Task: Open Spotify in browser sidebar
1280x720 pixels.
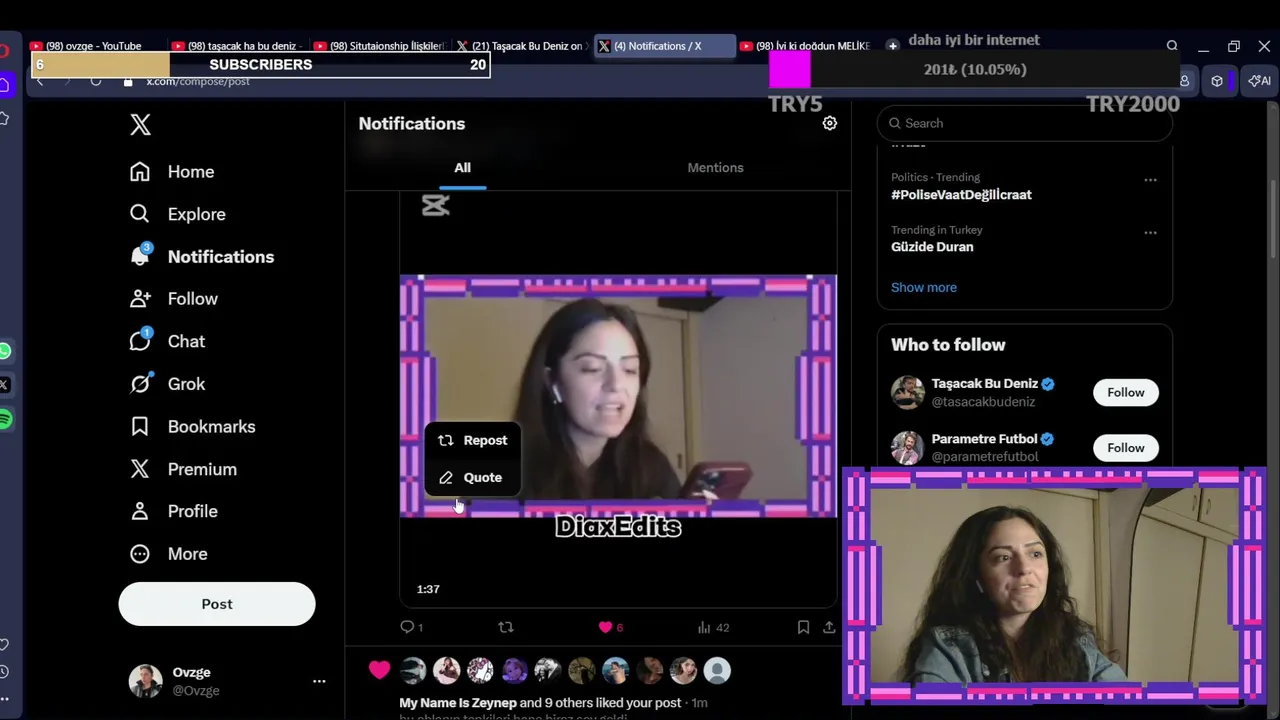Action: (5, 419)
